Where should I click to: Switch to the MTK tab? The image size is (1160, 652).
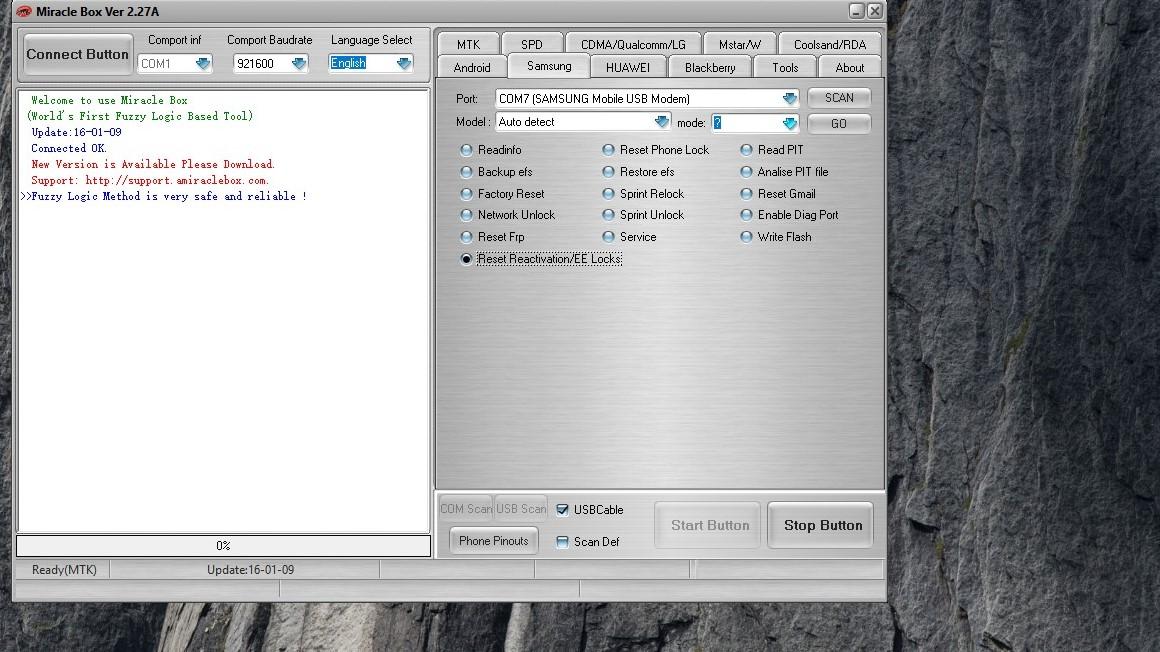tap(468, 45)
